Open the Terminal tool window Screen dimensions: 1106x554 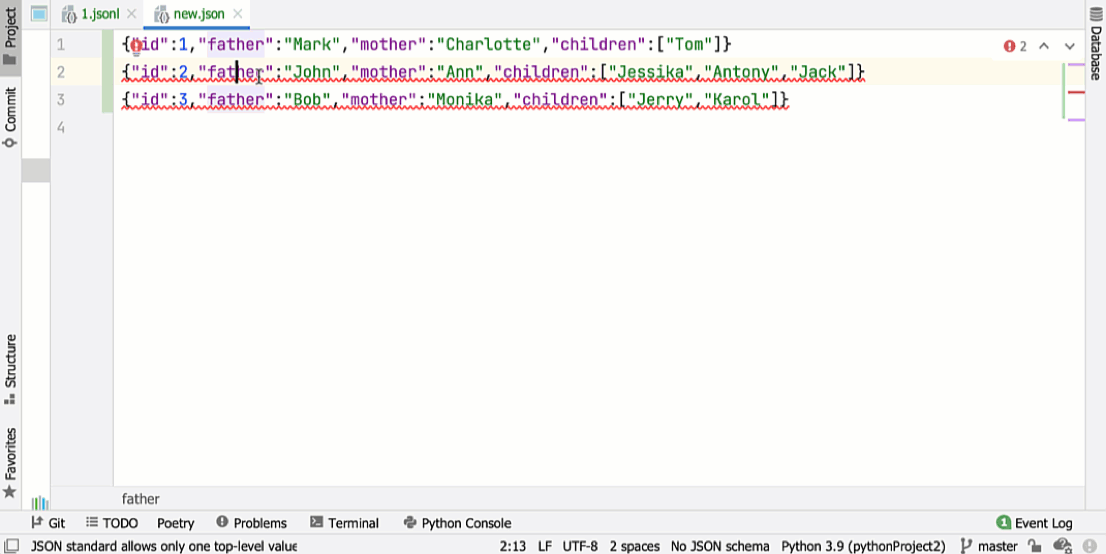(344, 523)
